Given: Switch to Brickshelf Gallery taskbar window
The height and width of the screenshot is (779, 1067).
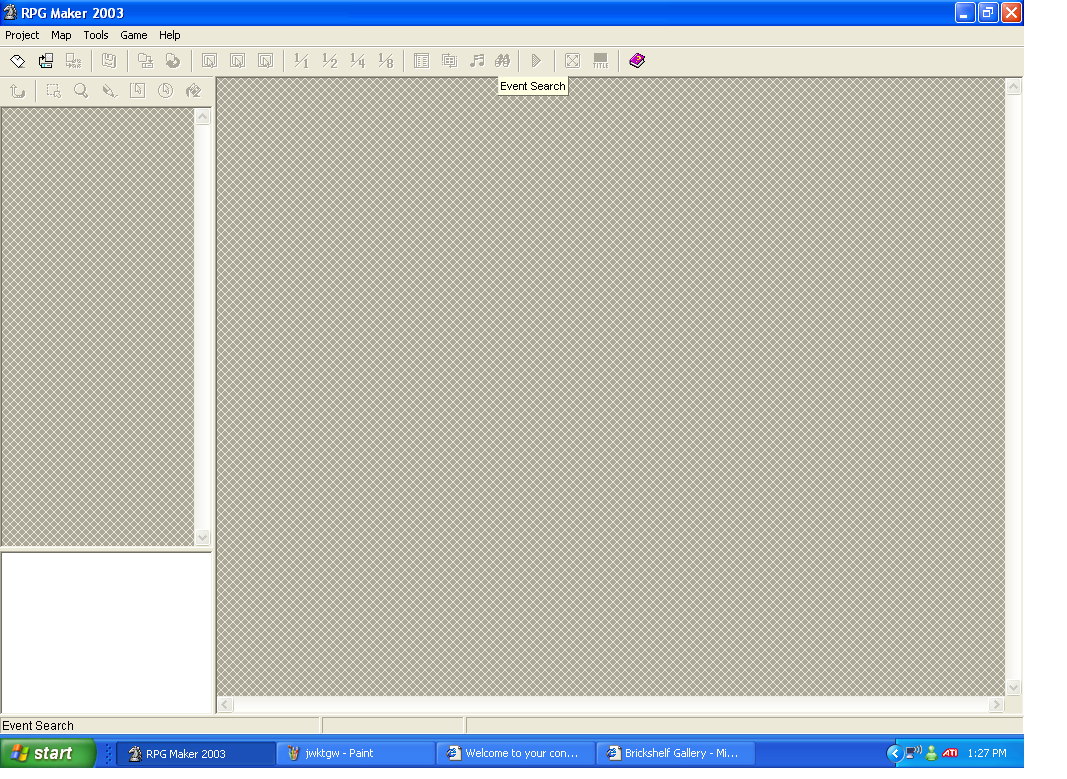Looking at the screenshot, I should (675, 753).
